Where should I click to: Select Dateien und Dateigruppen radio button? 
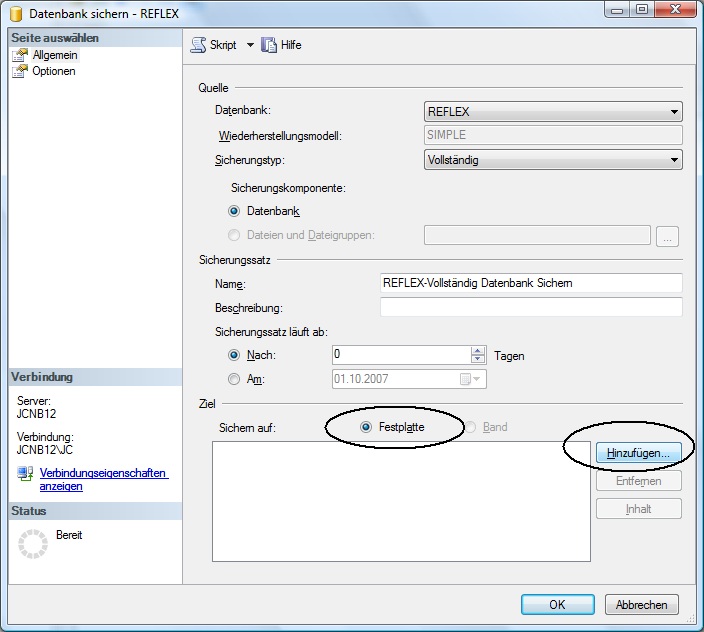coord(234,235)
